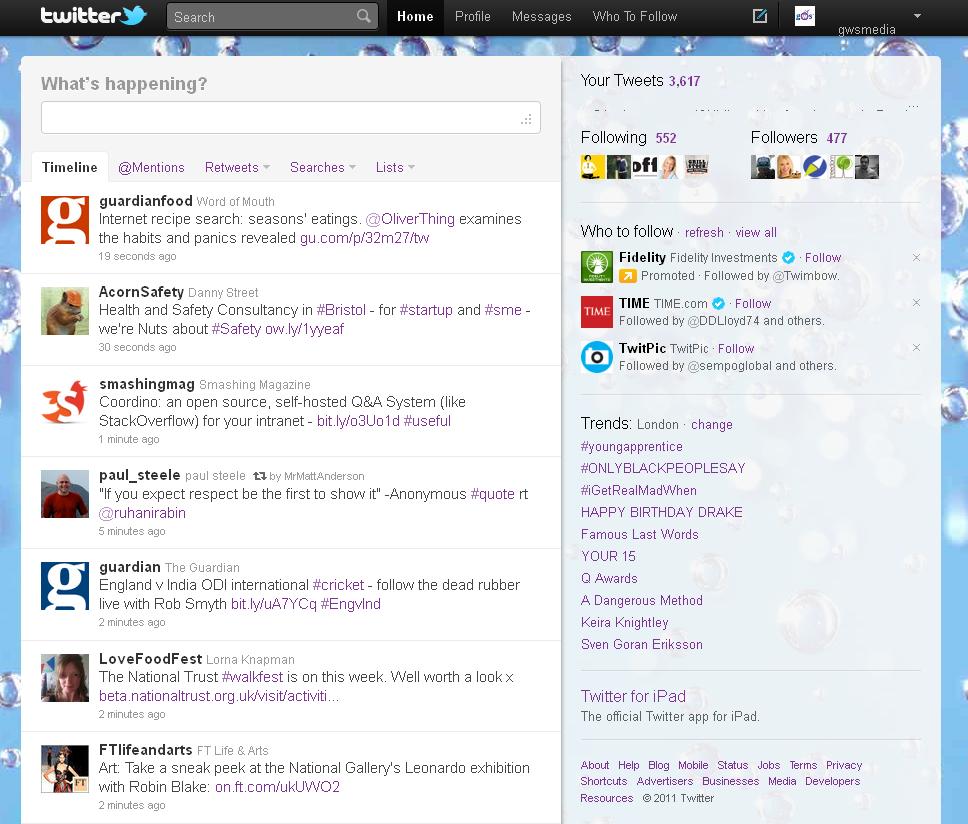The width and height of the screenshot is (968, 824).
Task: Open Profile in the navigation bar
Action: (473, 17)
